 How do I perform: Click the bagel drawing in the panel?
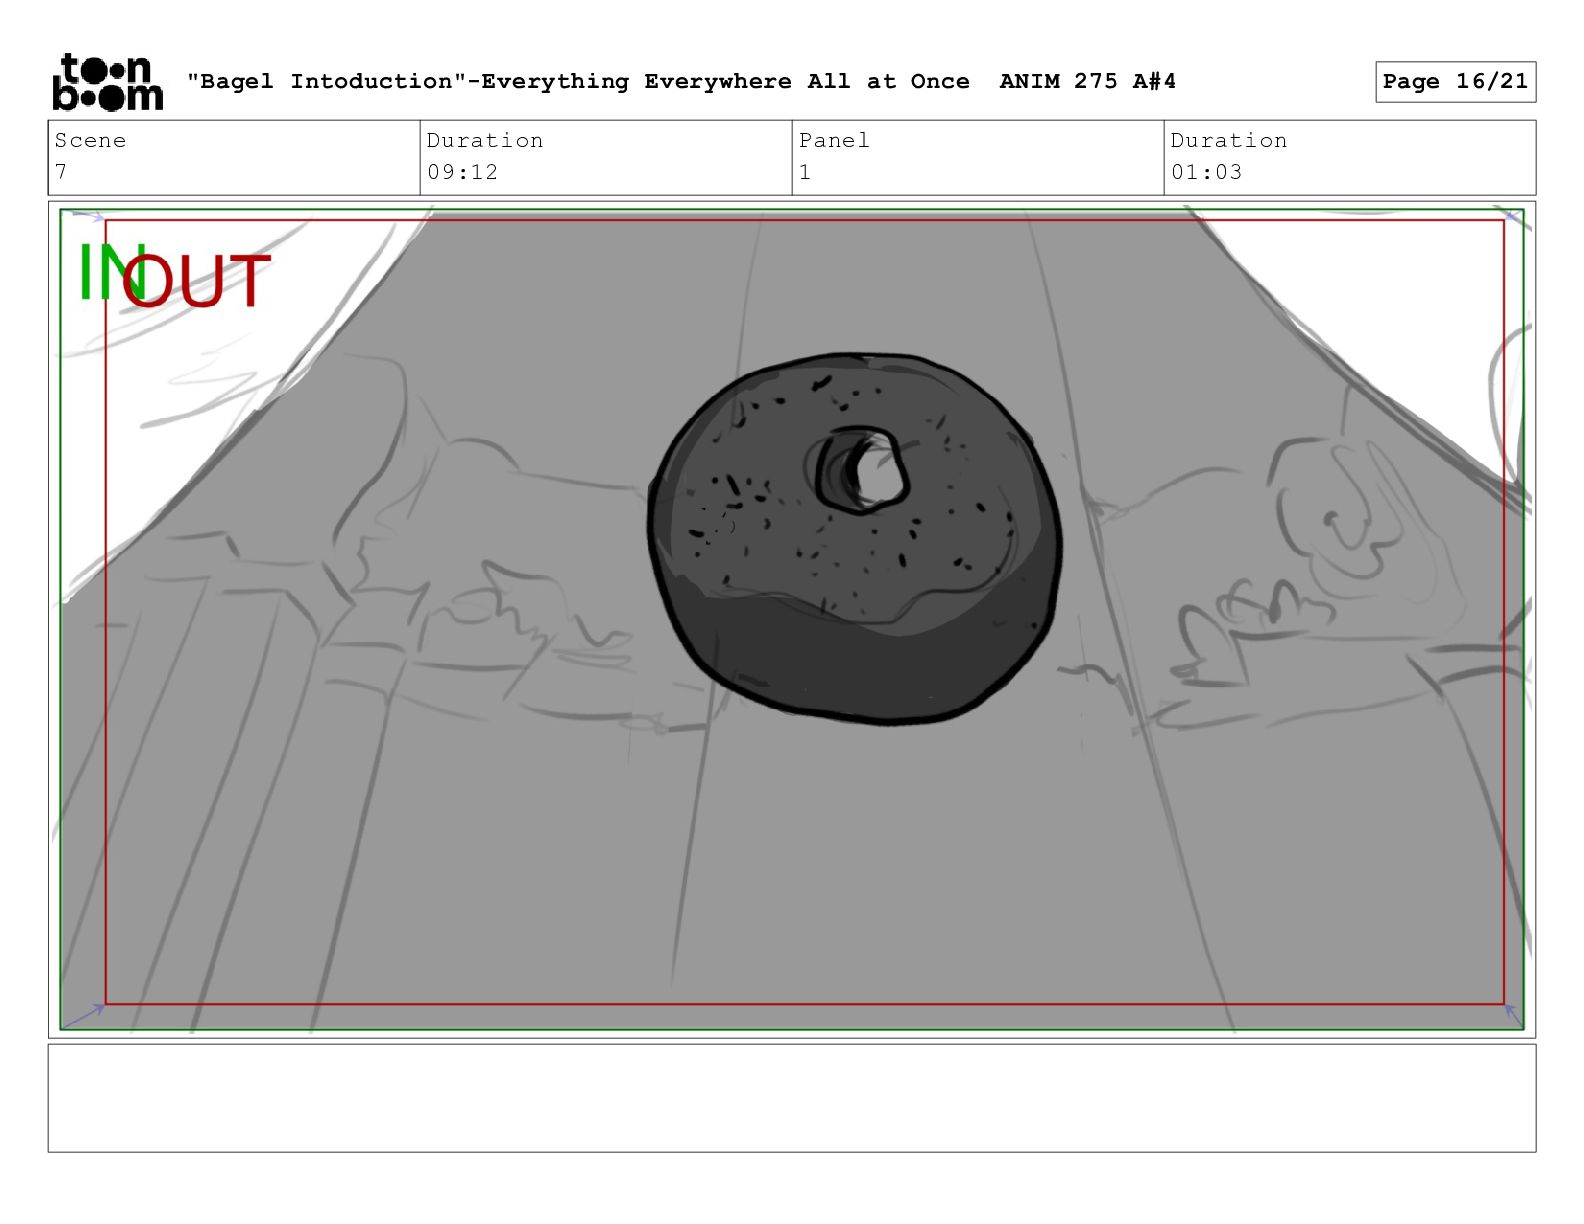[x=855, y=538]
